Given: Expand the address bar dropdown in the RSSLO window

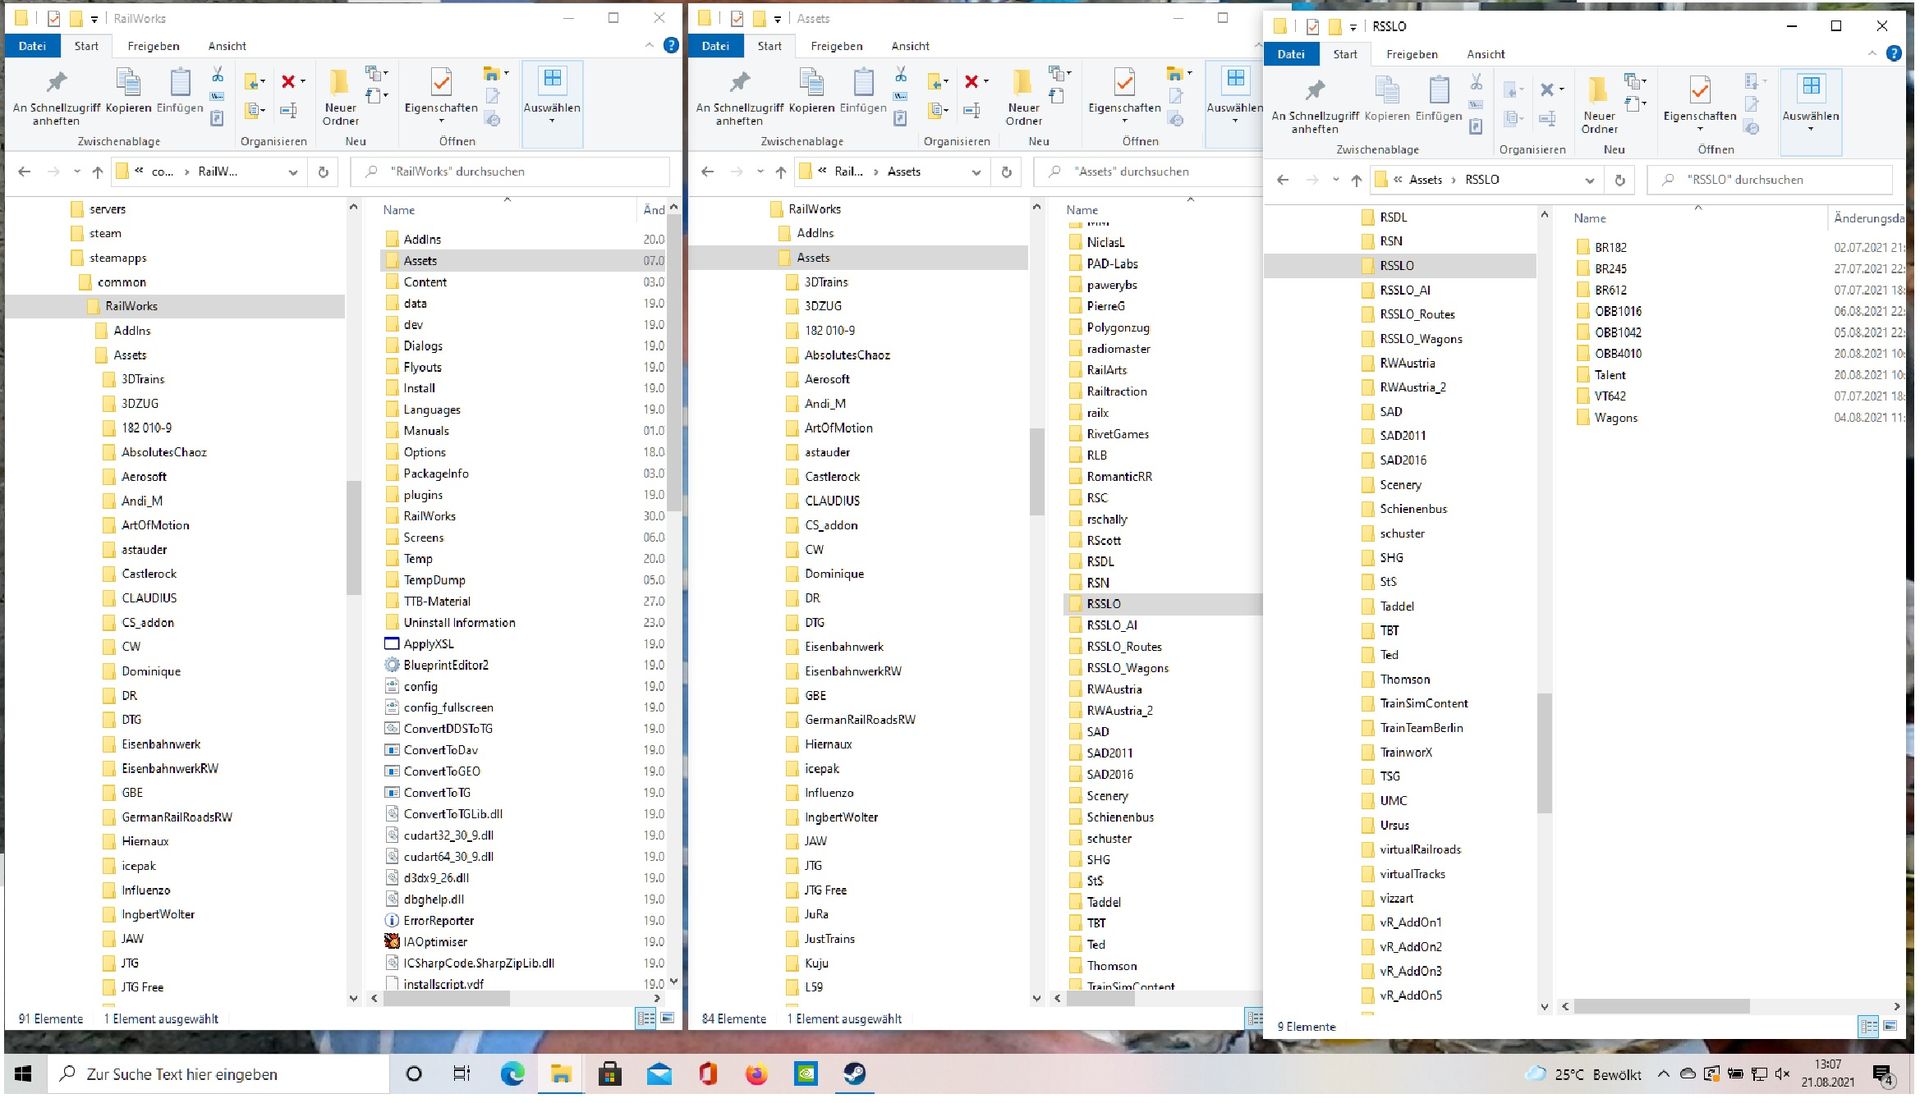Looking at the screenshot, I should coord(1589,180).
